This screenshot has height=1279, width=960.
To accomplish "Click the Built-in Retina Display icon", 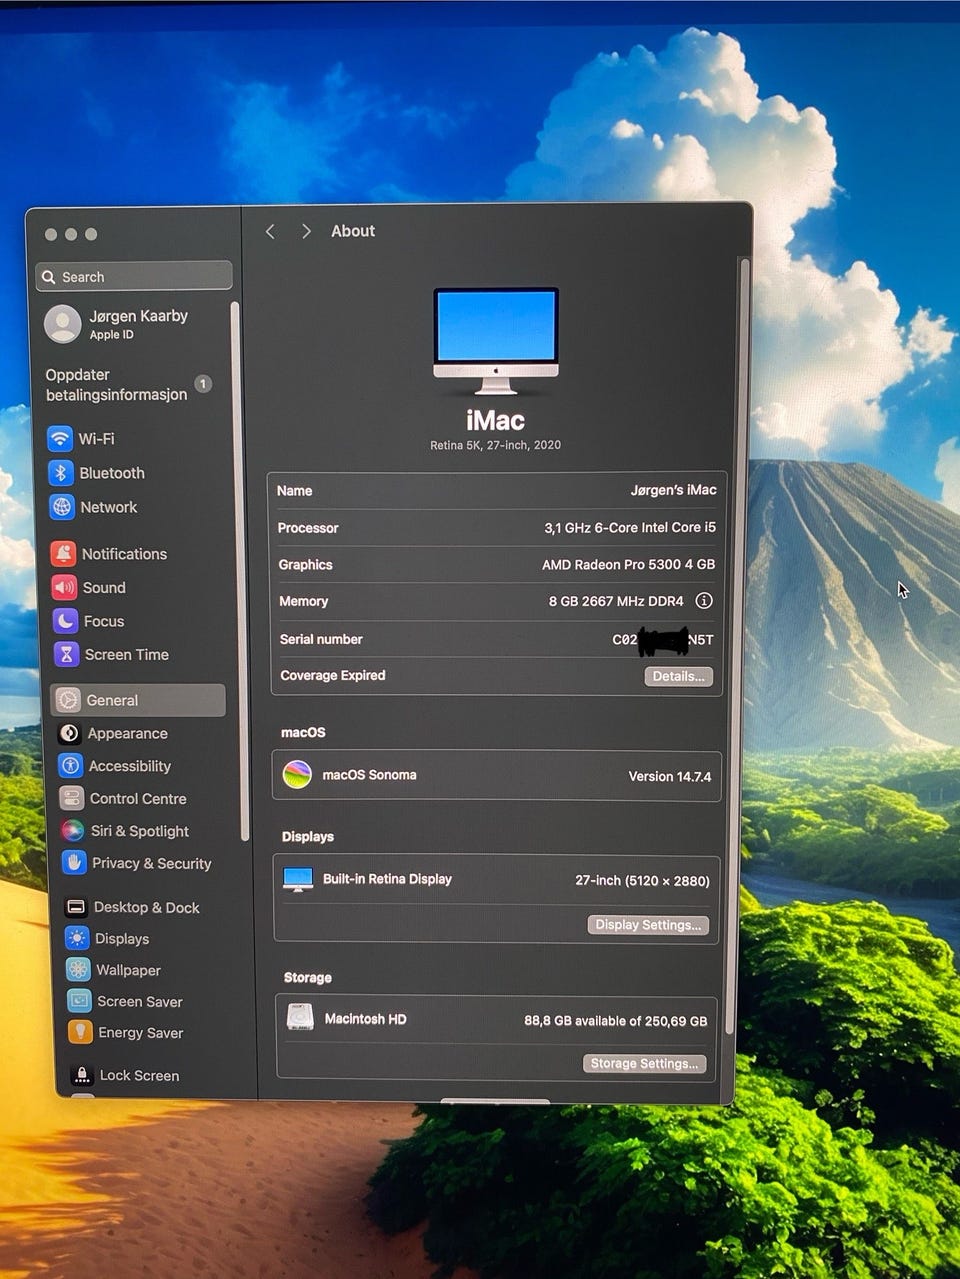I will pos(298,879).
